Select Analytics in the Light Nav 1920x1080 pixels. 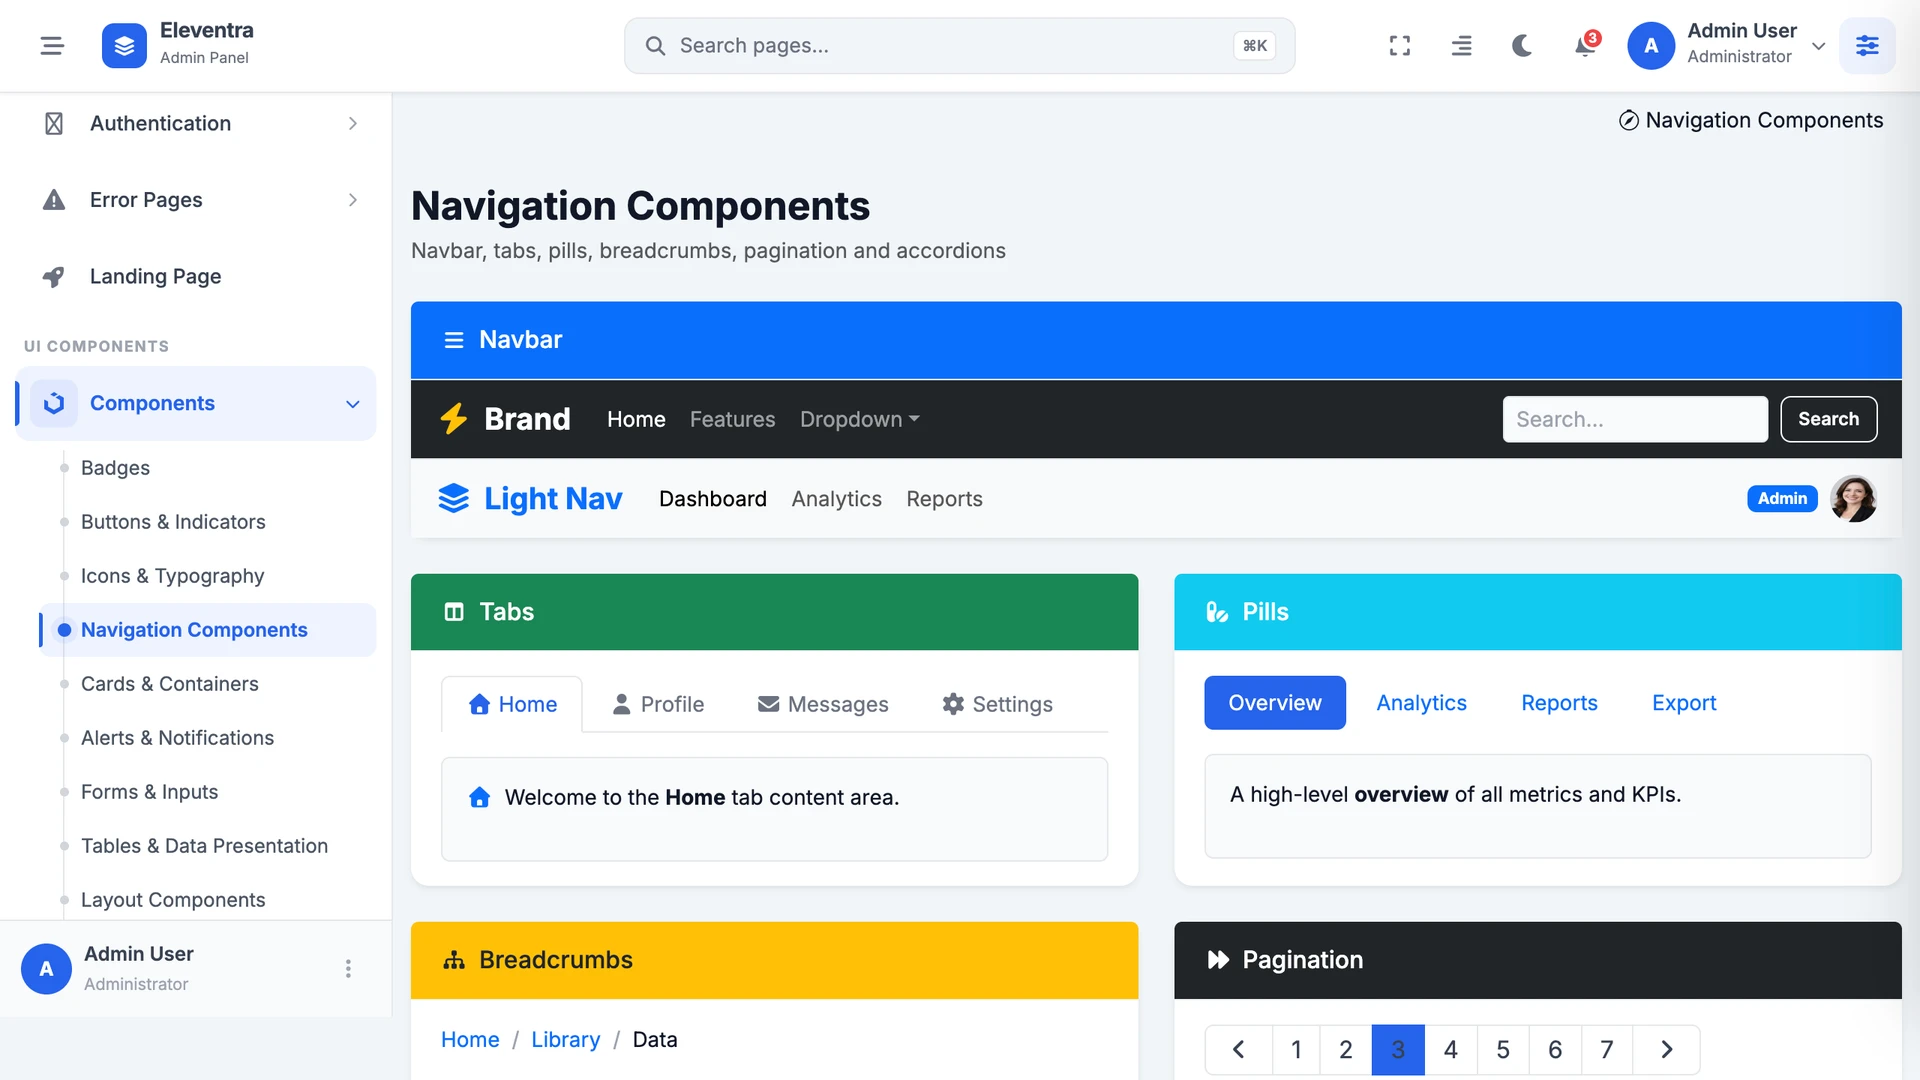tap(836, 499)
